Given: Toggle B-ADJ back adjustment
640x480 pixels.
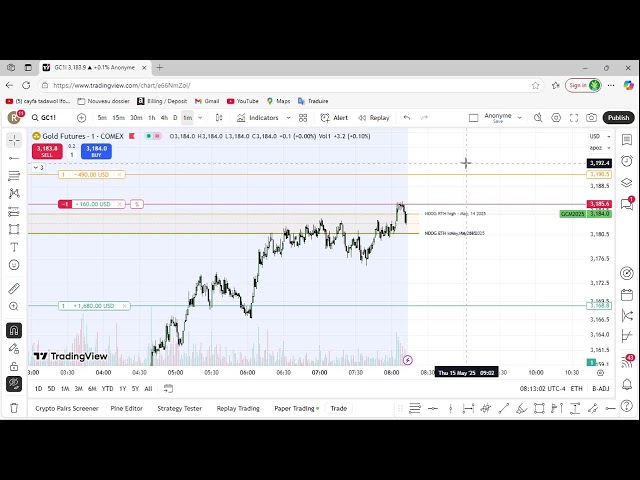Looking at the screenshot, I should (x=600, y=389).
